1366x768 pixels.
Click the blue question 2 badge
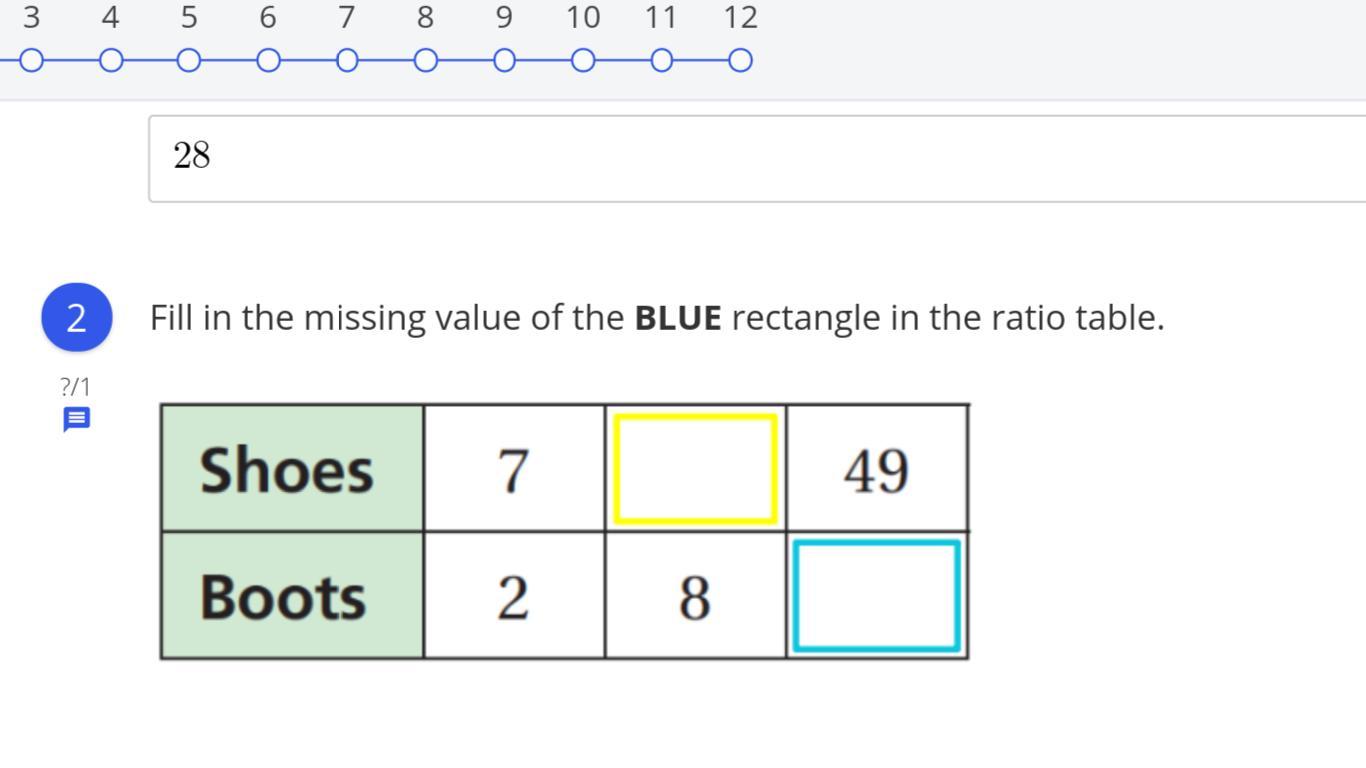tap(77, 318)
